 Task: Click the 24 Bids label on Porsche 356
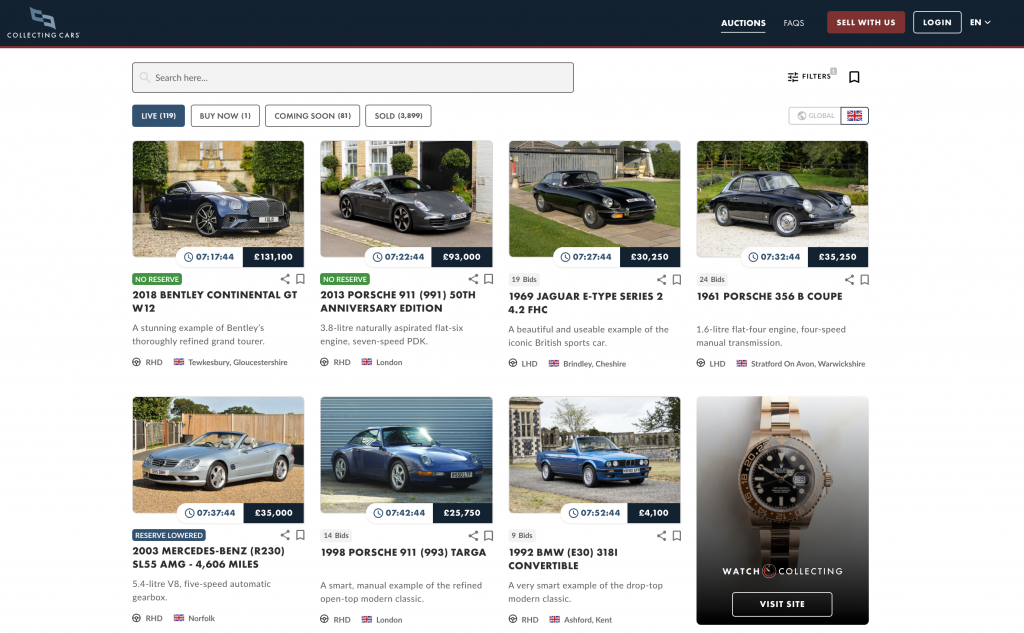tap(712, 280)
